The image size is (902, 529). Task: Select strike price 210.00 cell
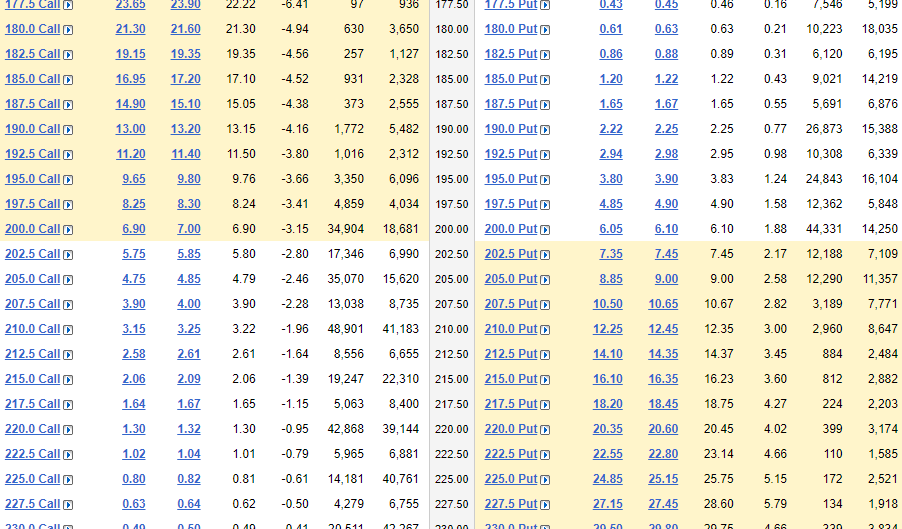tap(452, 329)
